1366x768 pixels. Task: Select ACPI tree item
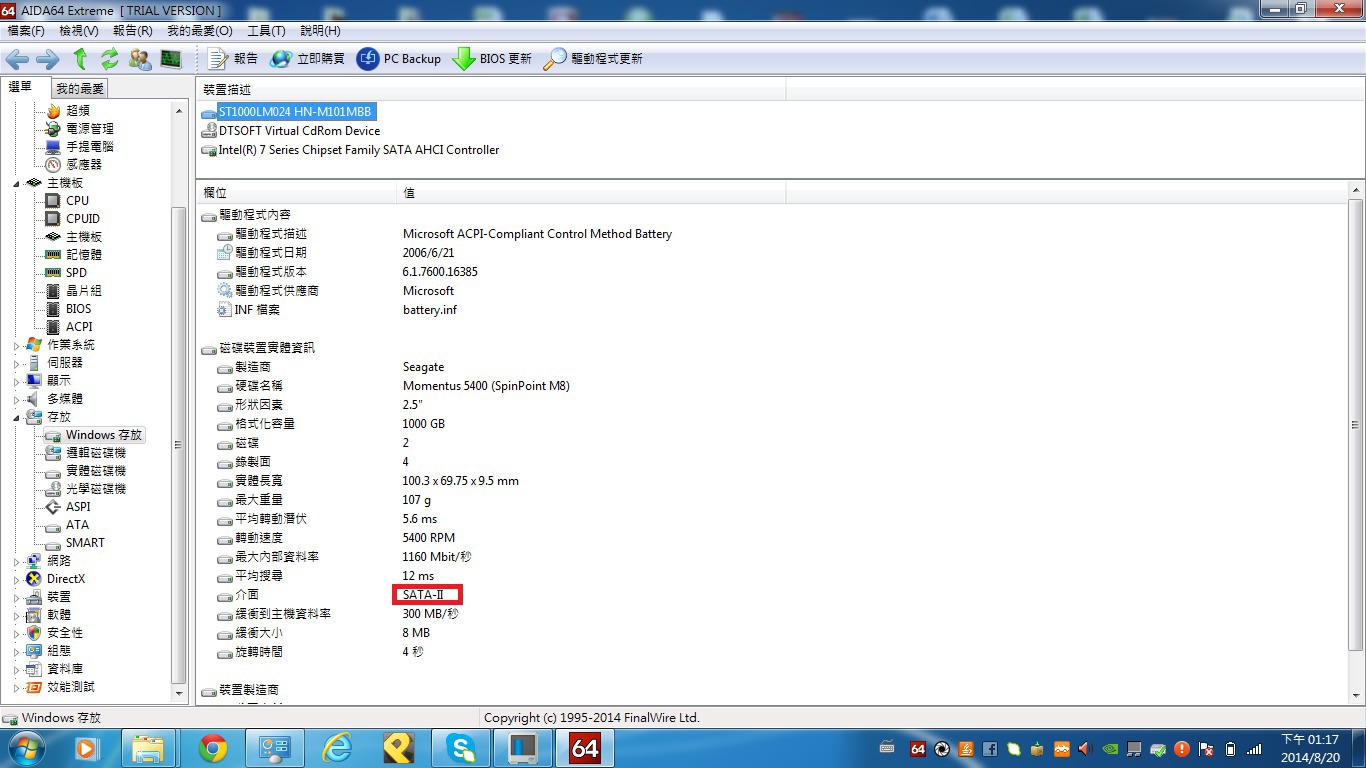[79, 327]
